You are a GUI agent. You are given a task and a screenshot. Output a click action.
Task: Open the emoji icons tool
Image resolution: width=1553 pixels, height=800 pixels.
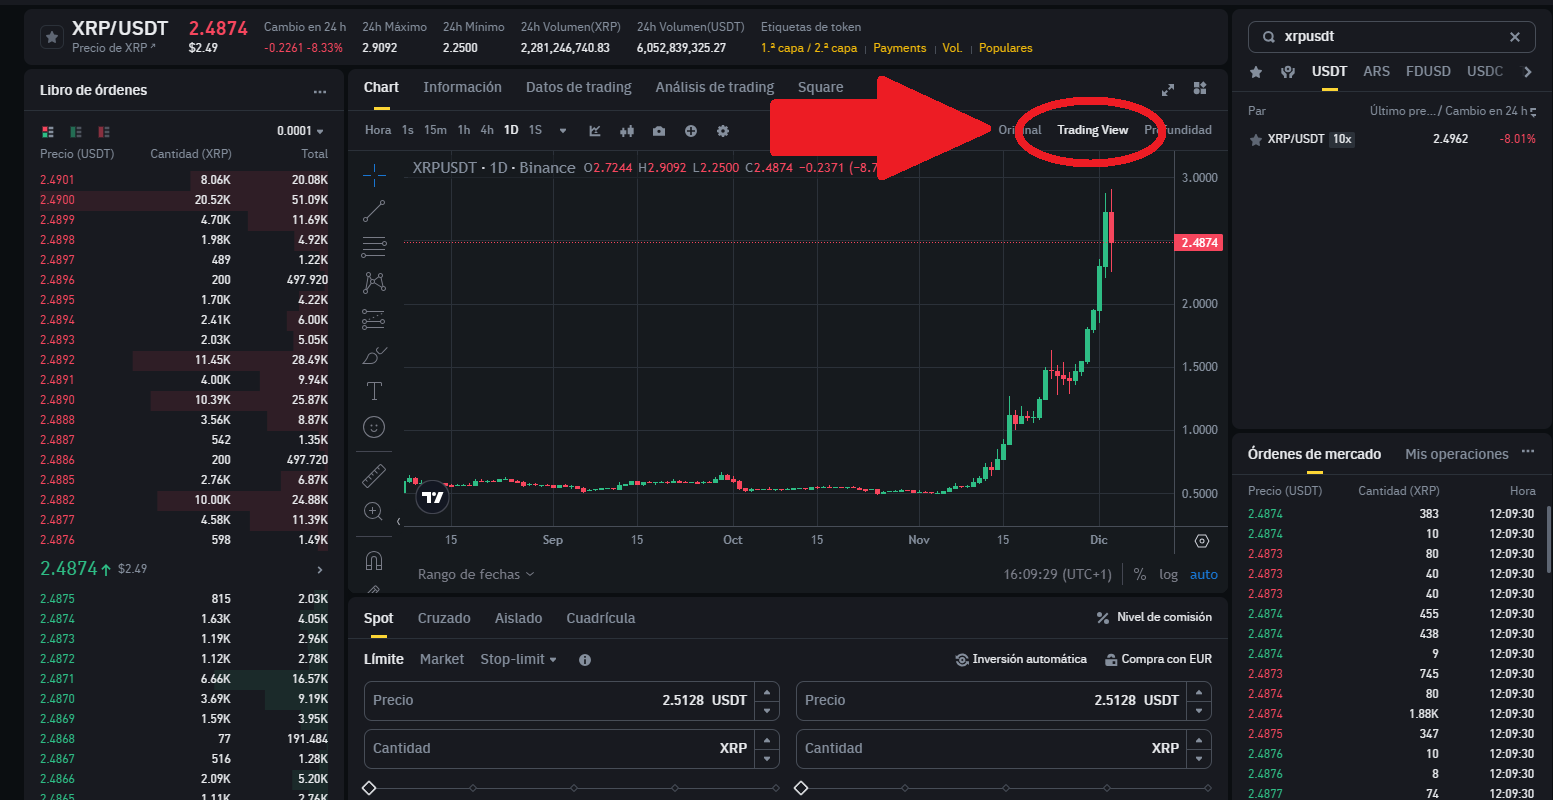(x=374, y=427)
